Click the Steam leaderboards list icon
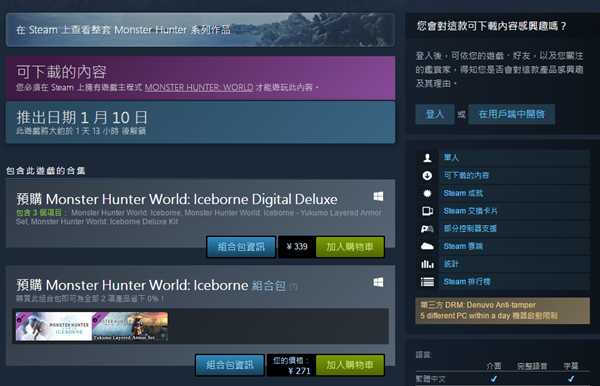600x386 pixels. click(427, 282)
